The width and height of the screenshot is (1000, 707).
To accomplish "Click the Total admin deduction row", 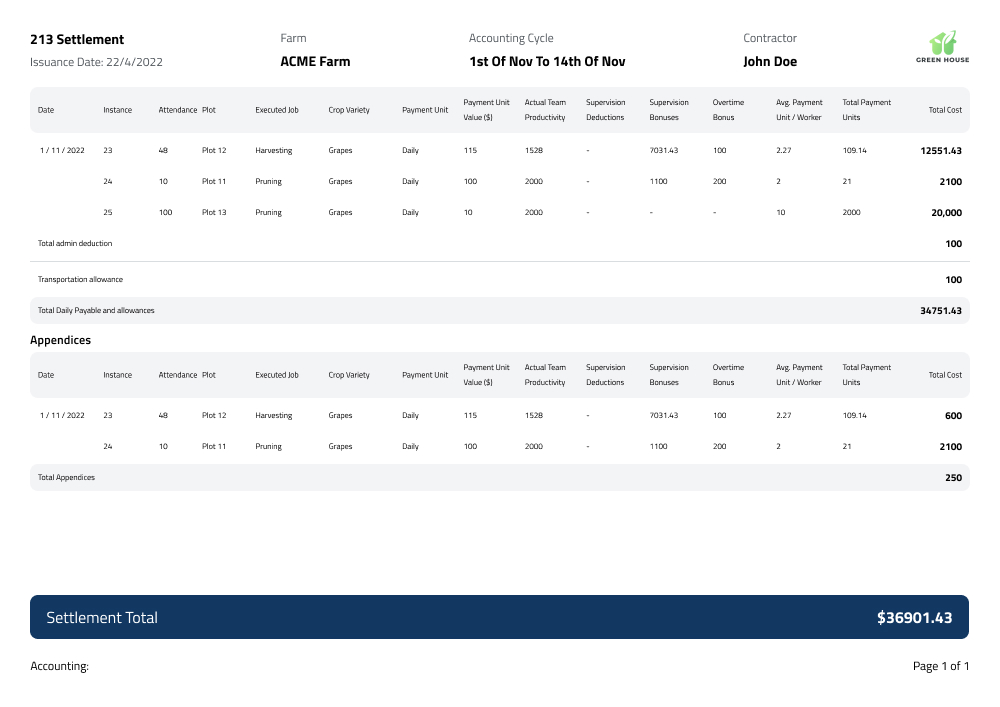I will click(x=75, y=243).
